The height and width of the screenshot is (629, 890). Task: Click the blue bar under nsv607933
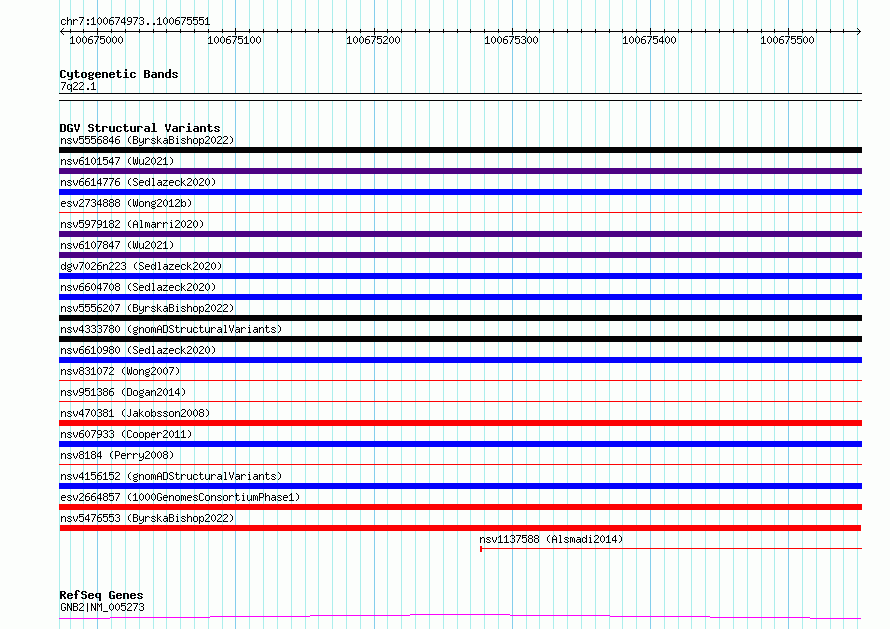(x=460, y=444)
